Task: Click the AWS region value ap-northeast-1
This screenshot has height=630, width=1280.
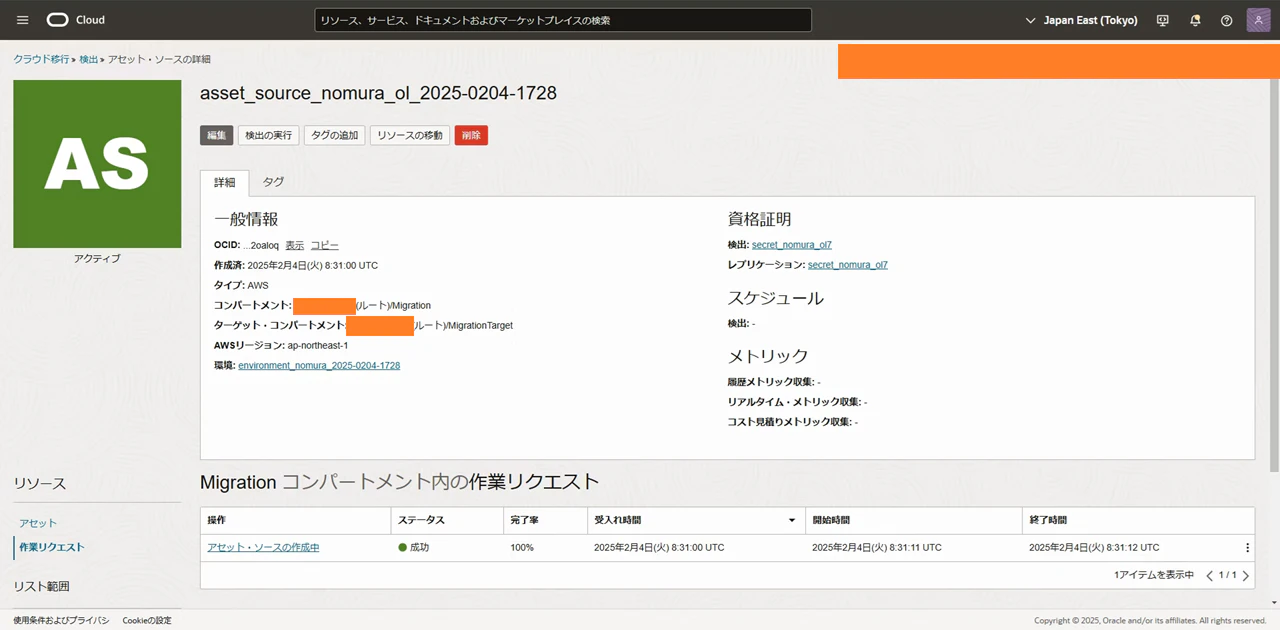Action: (318, 345)
